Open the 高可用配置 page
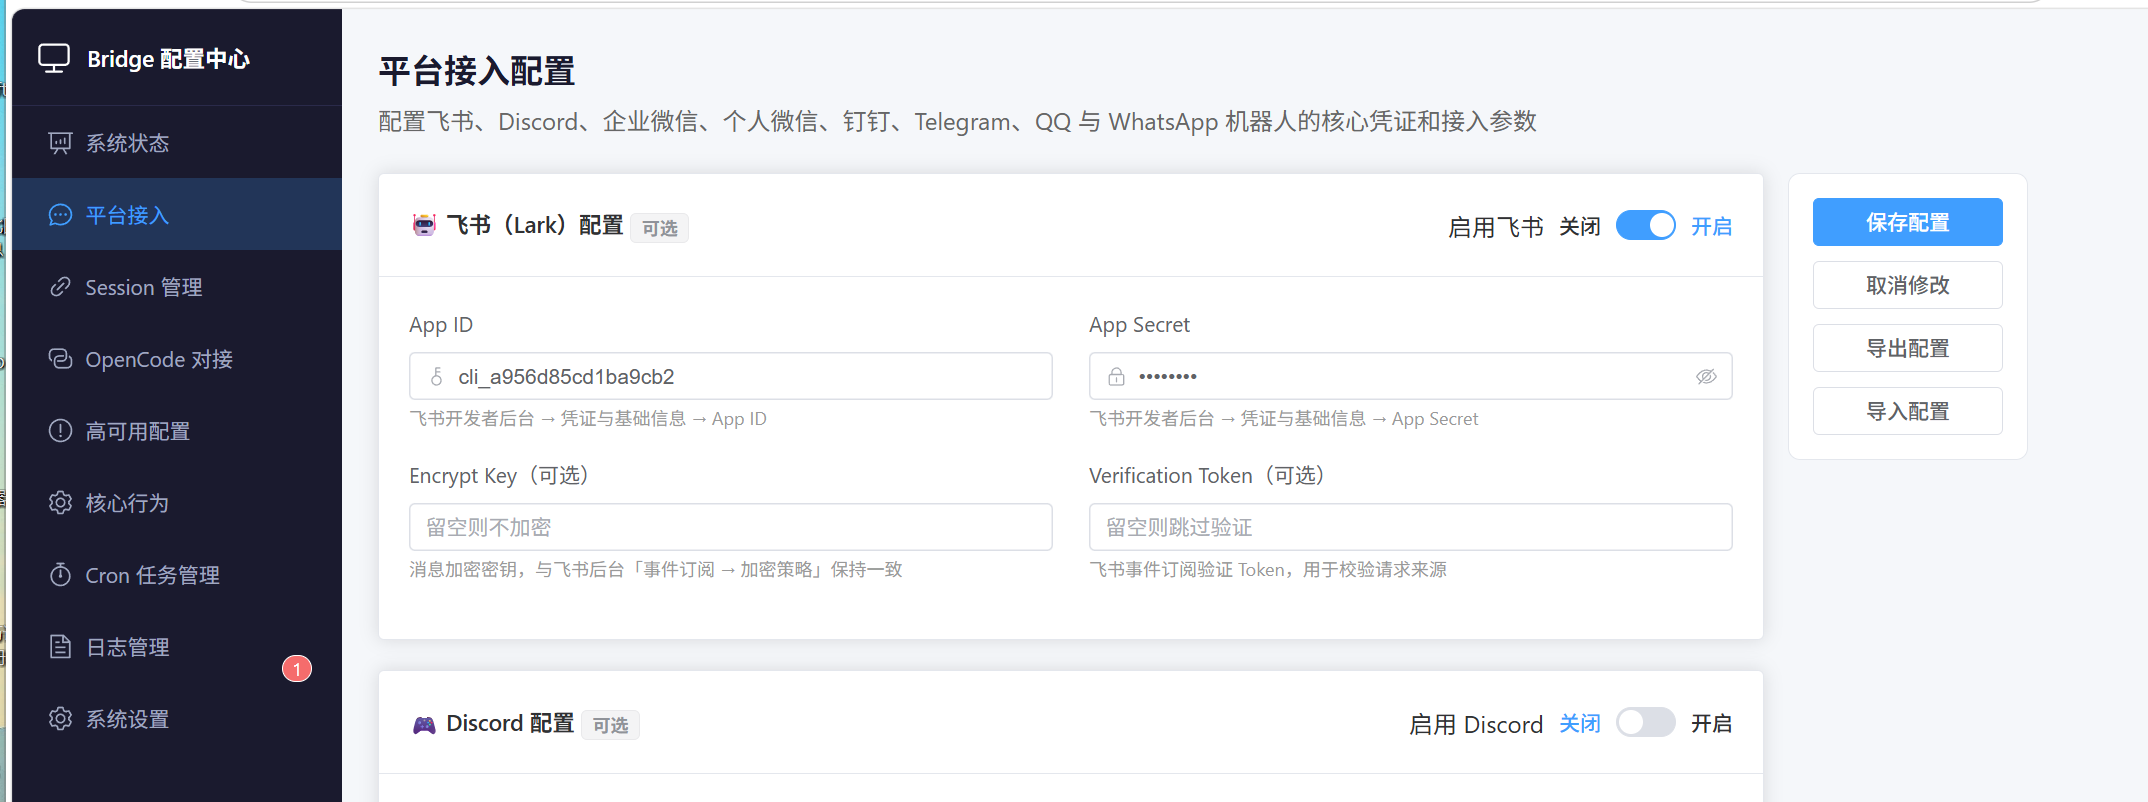This screenshot has height=802, width=2148. [177, 431]
